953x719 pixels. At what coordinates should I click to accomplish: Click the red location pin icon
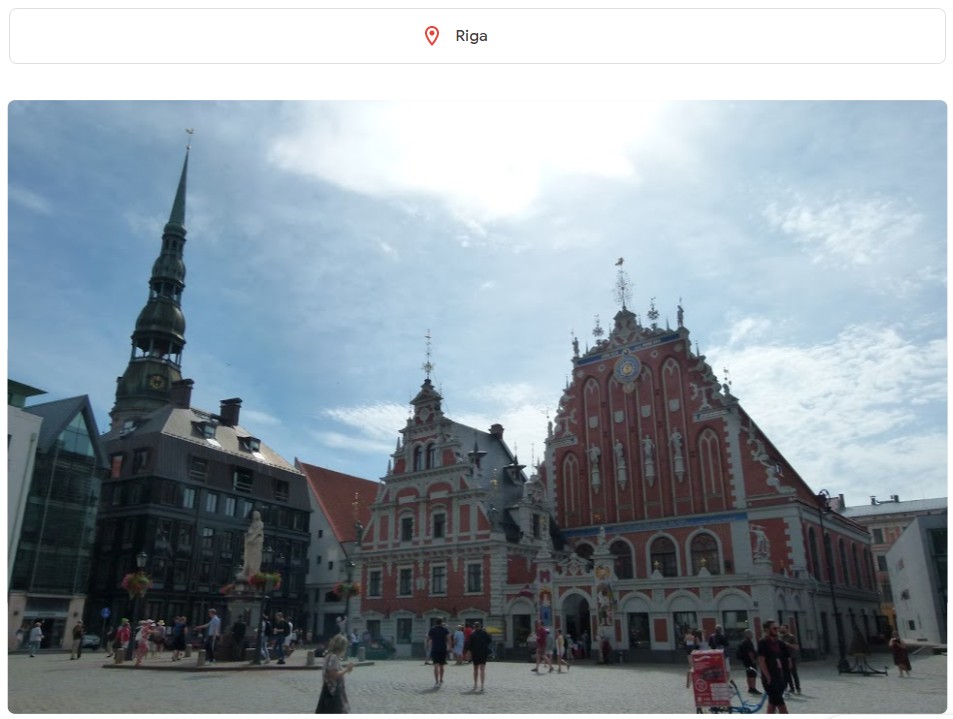[432, 36]
